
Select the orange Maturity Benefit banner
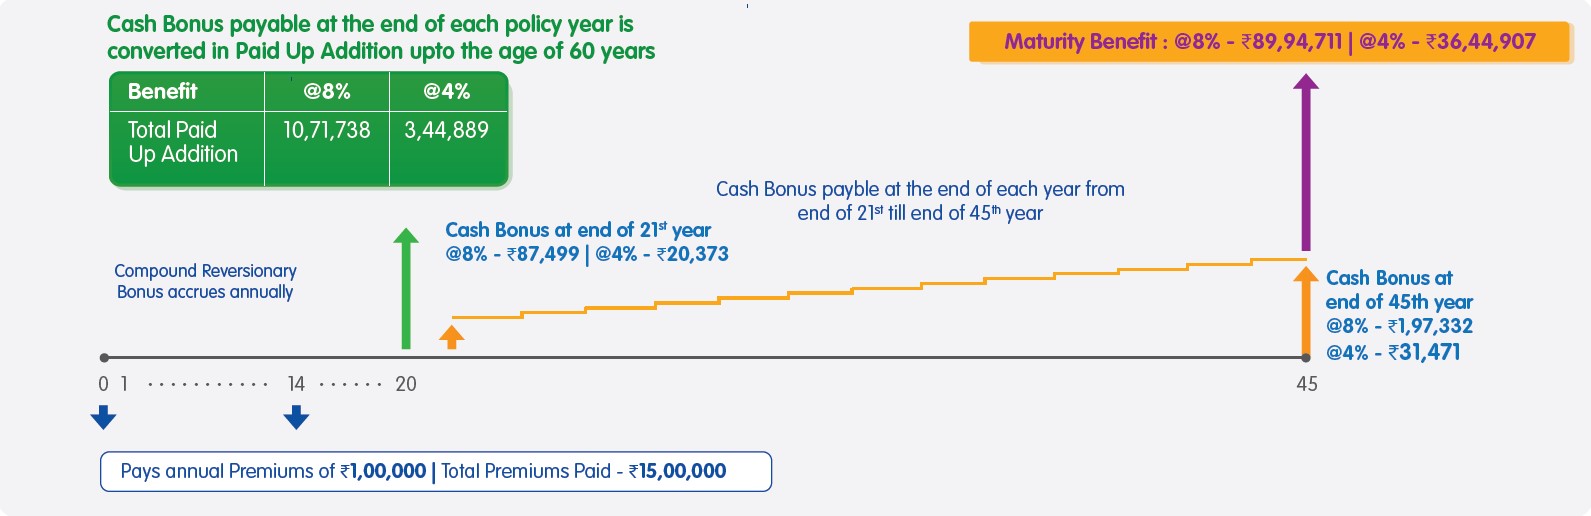[x=1269, y=42]
